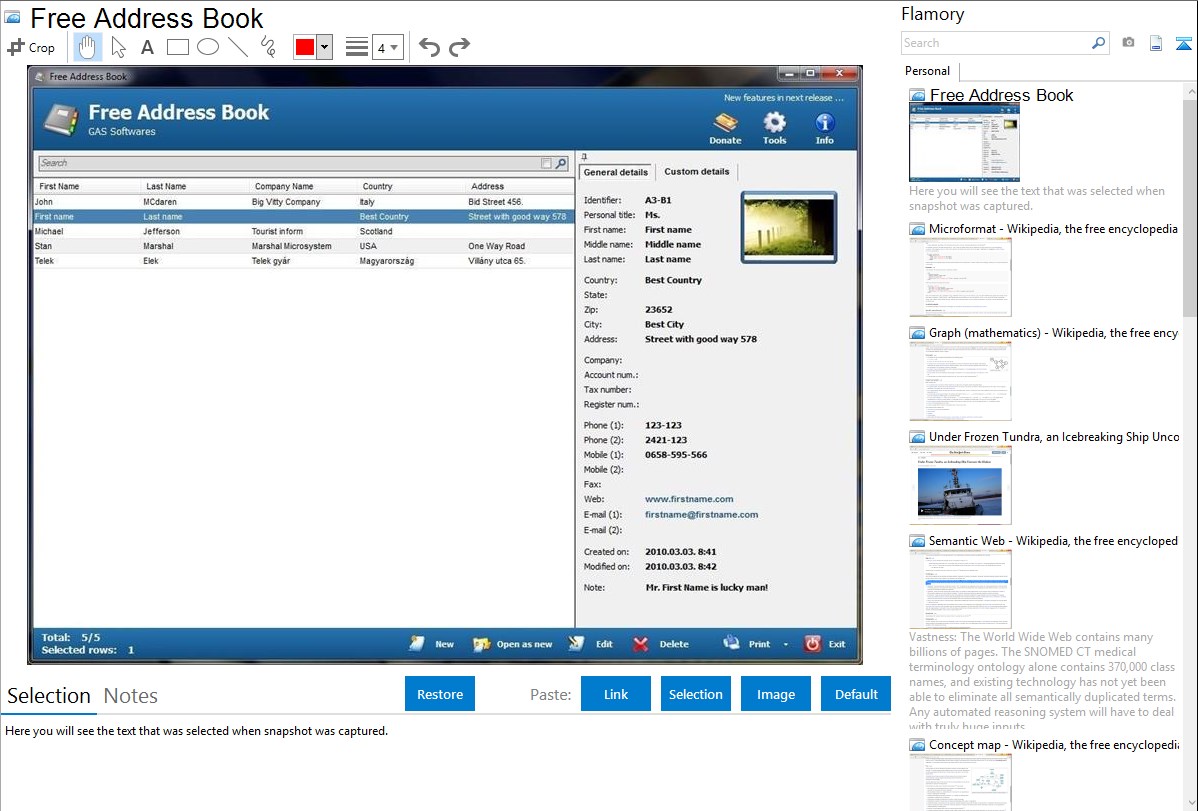1198x811 pixels.
Task: Click the firstname@firstname.com email link
Action: coord(701,514)
